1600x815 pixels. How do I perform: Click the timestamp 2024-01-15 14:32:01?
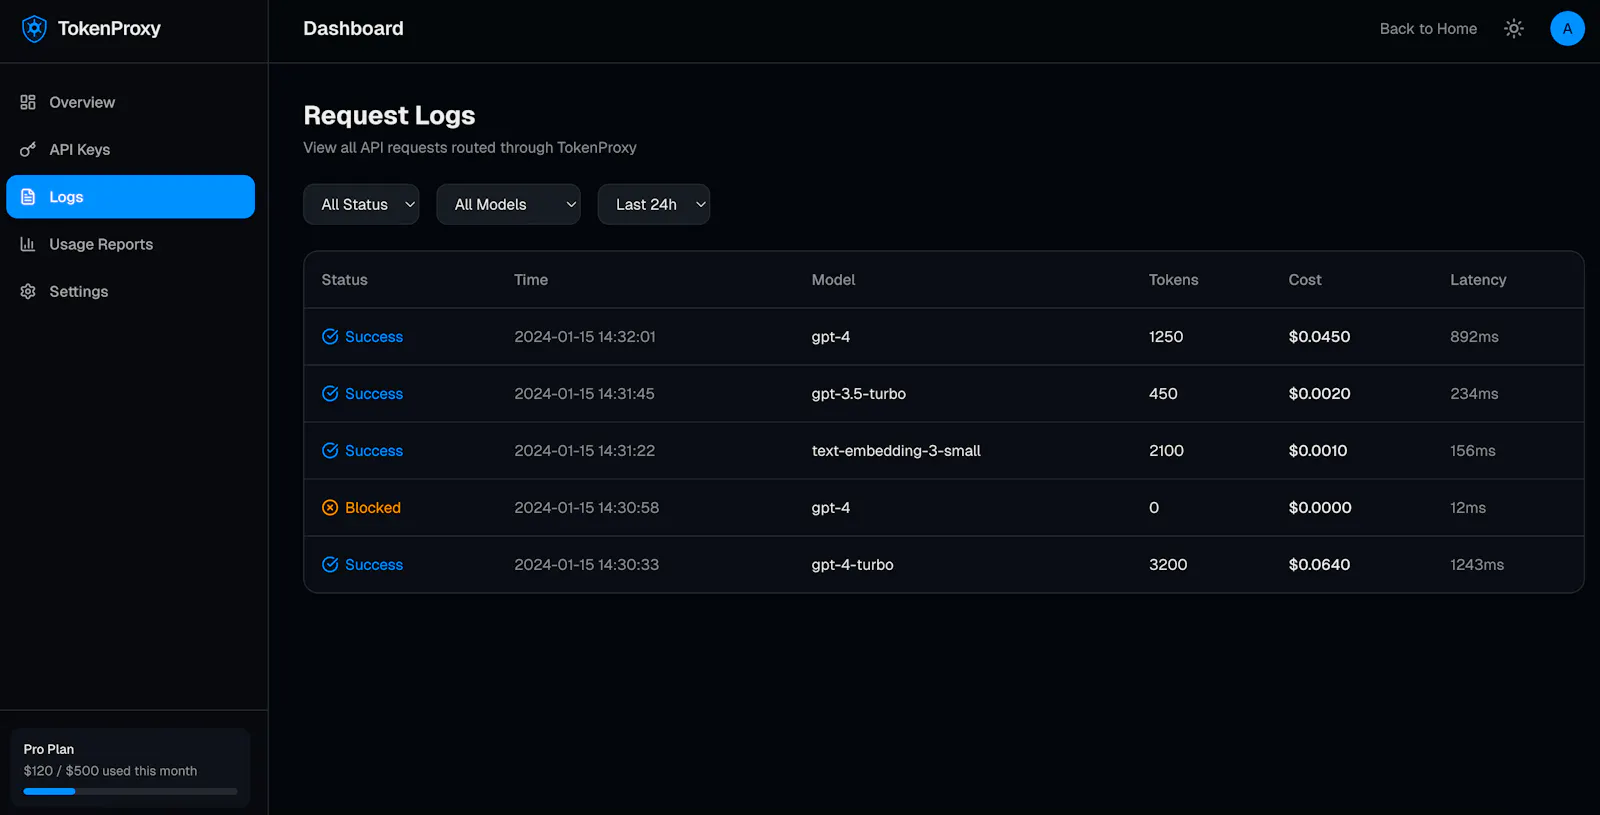(585, 337)
